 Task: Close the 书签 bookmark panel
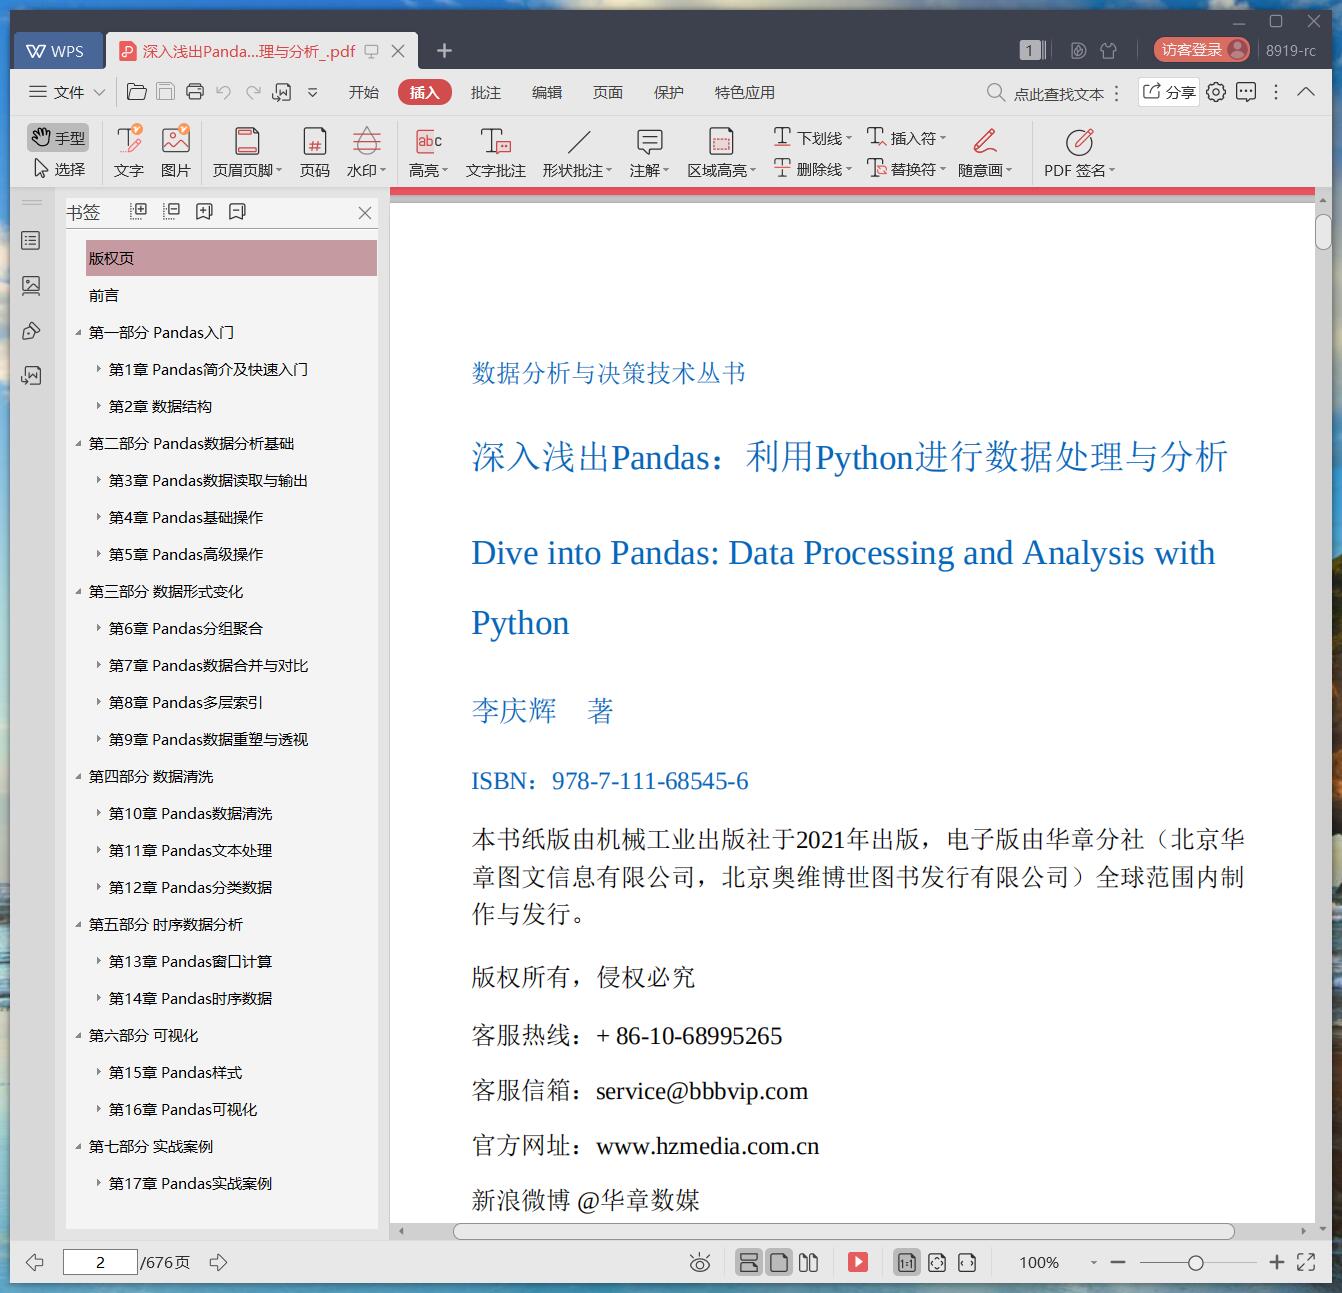[x=365, y=213]
